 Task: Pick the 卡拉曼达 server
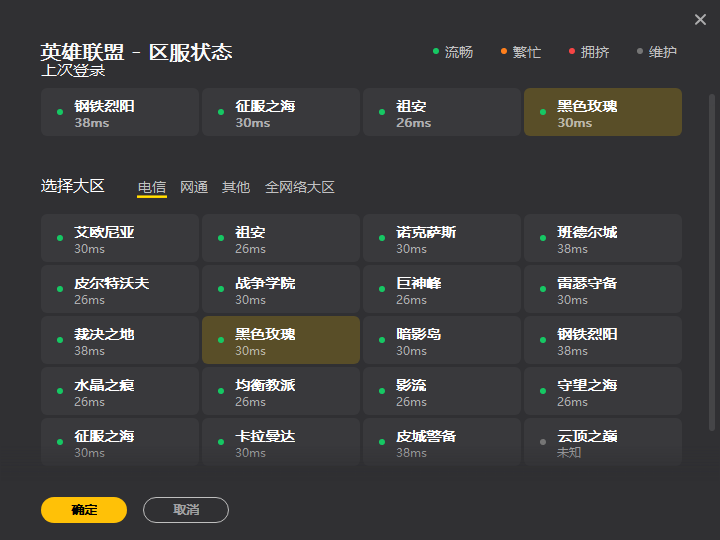tap(281, 442)
